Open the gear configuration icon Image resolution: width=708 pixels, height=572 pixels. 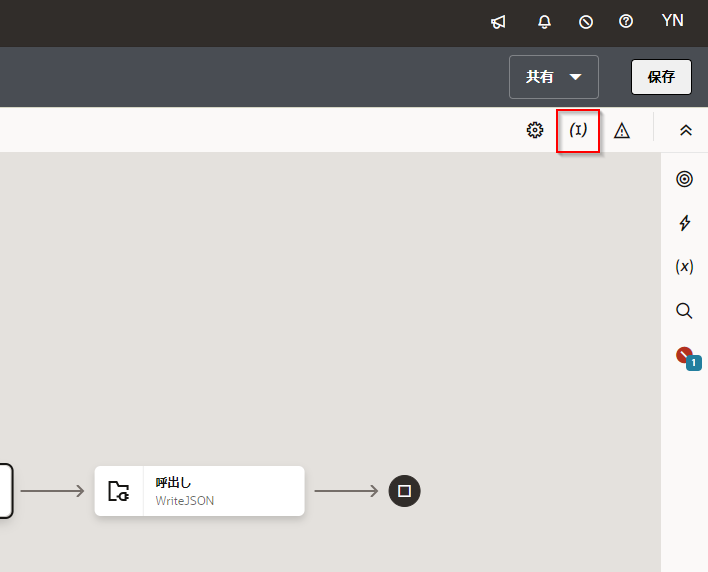point(535,130)
